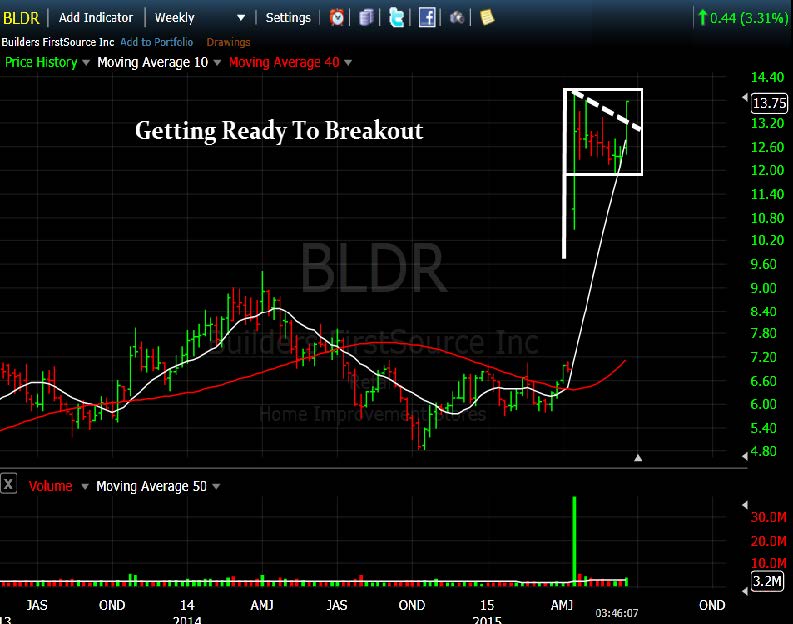Click the arrow beside the 13.75 price label
The width and height of the screenshot is (793, 624).
tap(745, 97)
